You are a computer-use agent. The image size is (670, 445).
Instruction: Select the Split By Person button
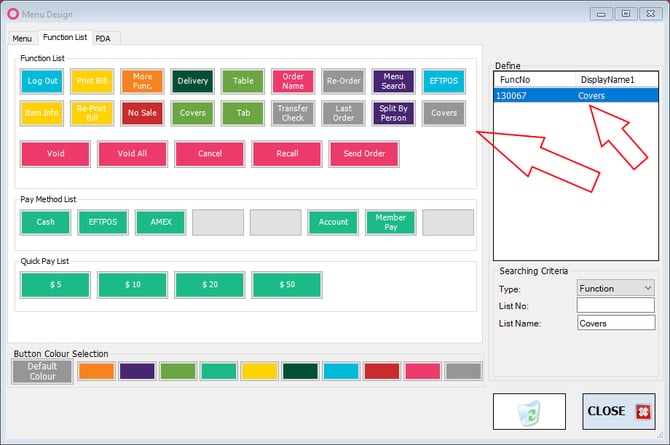coord(393,113)
